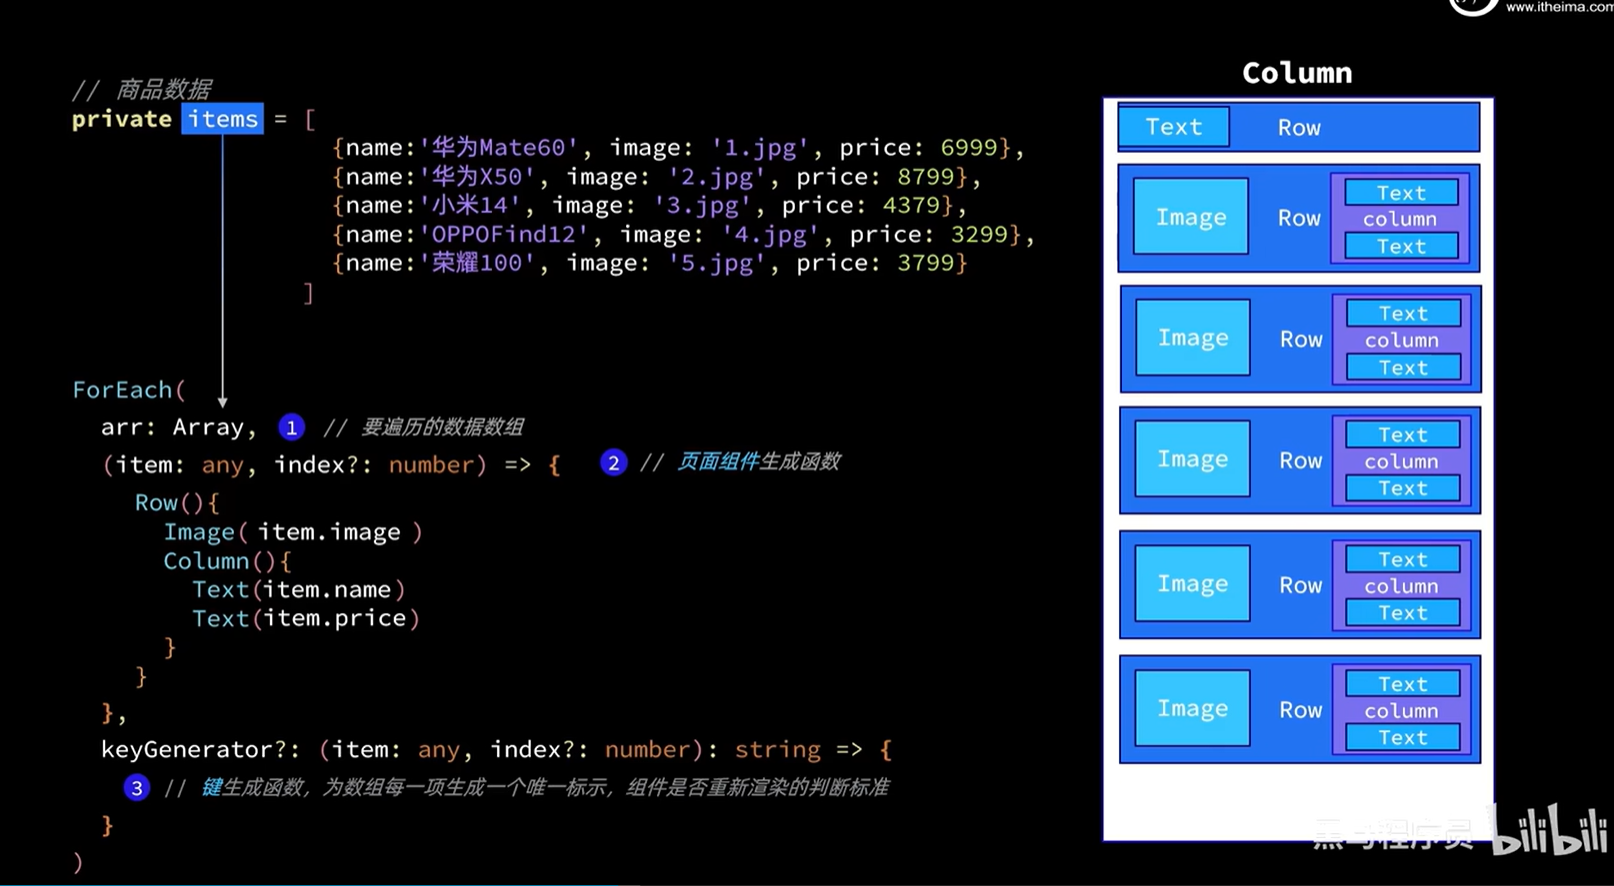Select the highlighted 'items' variable name

click(x=223, y=119)
